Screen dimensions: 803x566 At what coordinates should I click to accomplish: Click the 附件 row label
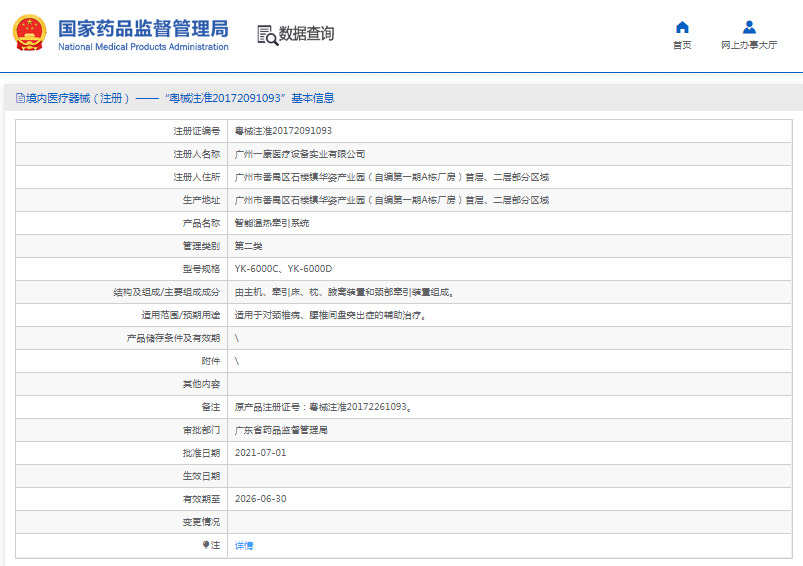(210, 361)
